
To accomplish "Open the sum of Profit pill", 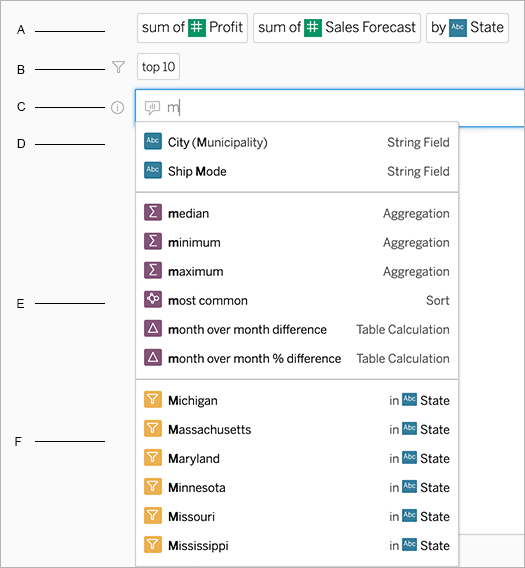I will pos(192,28).
